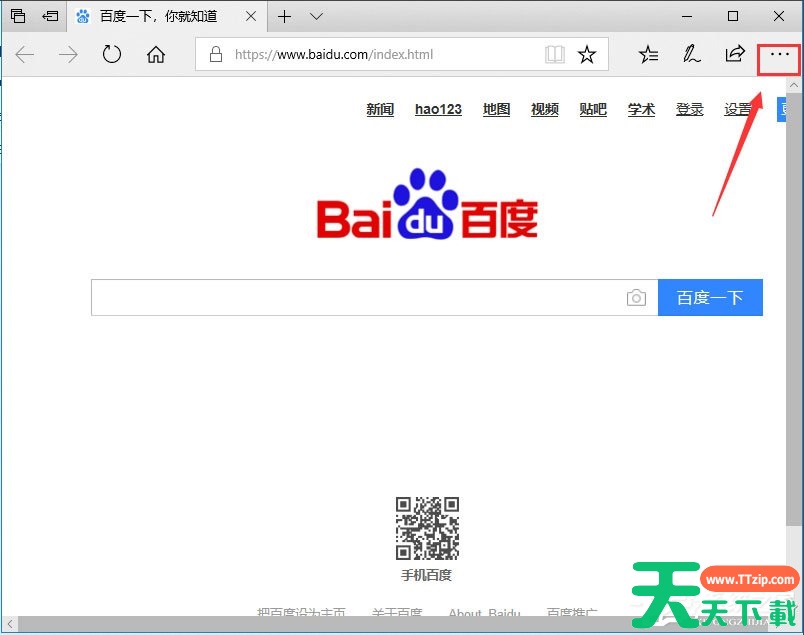The height and width of the screenshot is (635, 804).
Task: Go forward to next page
Action: [68, 54]
